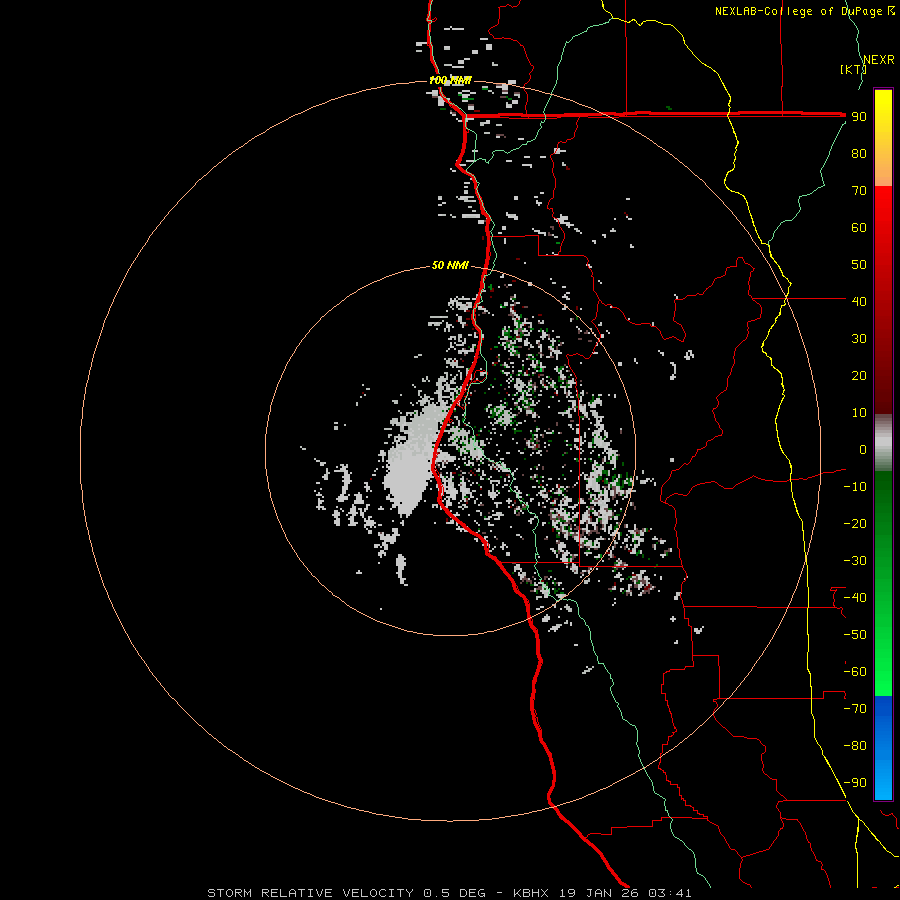Click the 70 value on the velocity scale

[x=859, y=191]
